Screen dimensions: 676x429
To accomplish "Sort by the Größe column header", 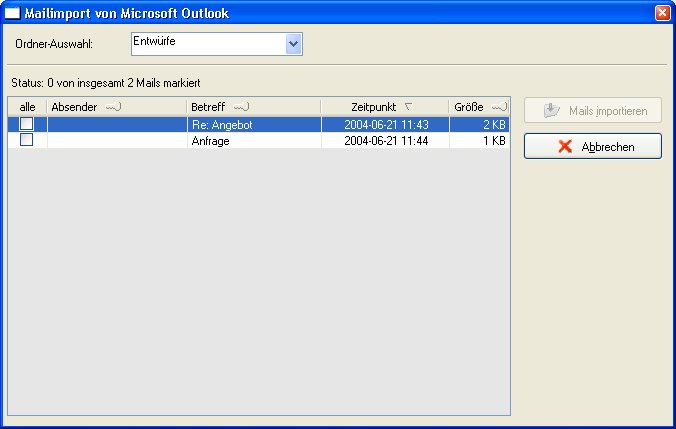I will coord(479,107).
